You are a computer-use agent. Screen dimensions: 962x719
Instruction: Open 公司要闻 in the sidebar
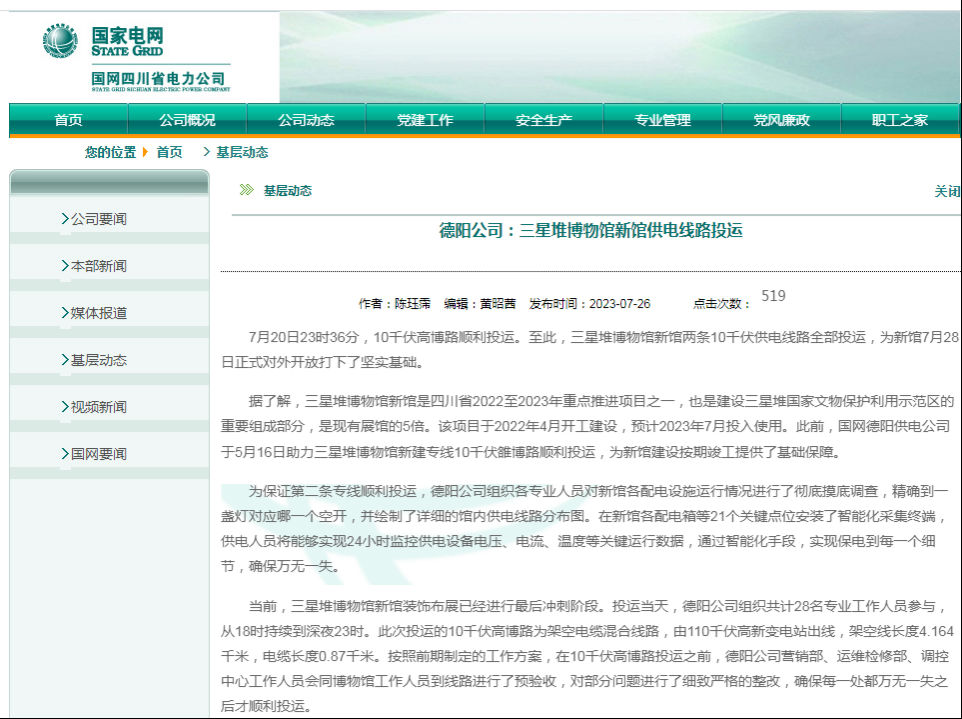click(98, 219)
